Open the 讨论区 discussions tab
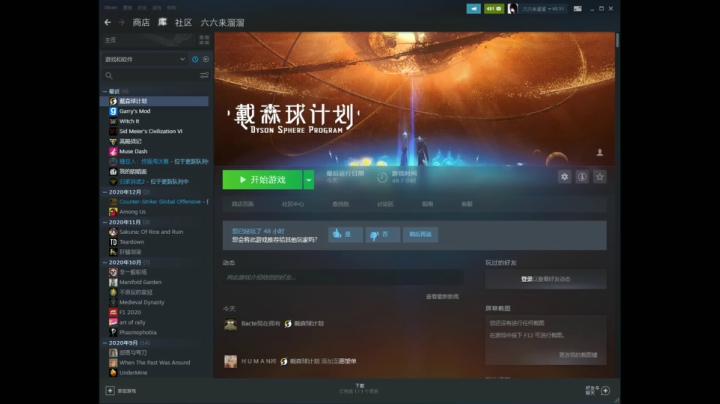The image size is (720, 404). [x=385, y=204]
